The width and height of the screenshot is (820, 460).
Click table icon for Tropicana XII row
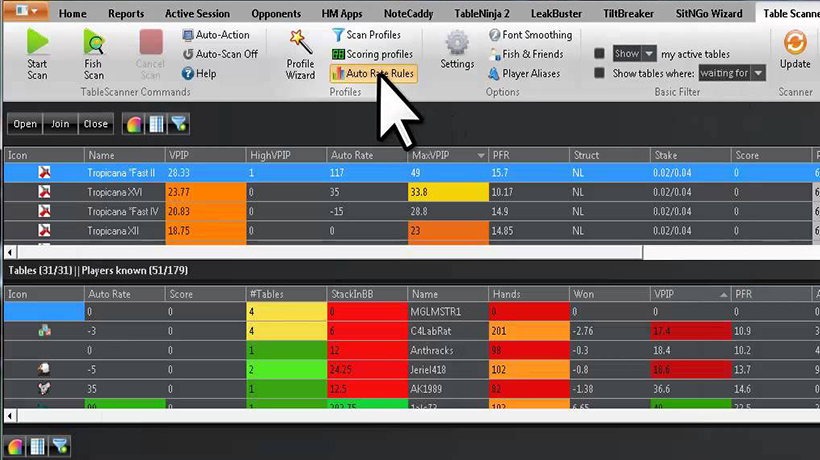coord(44,231)
